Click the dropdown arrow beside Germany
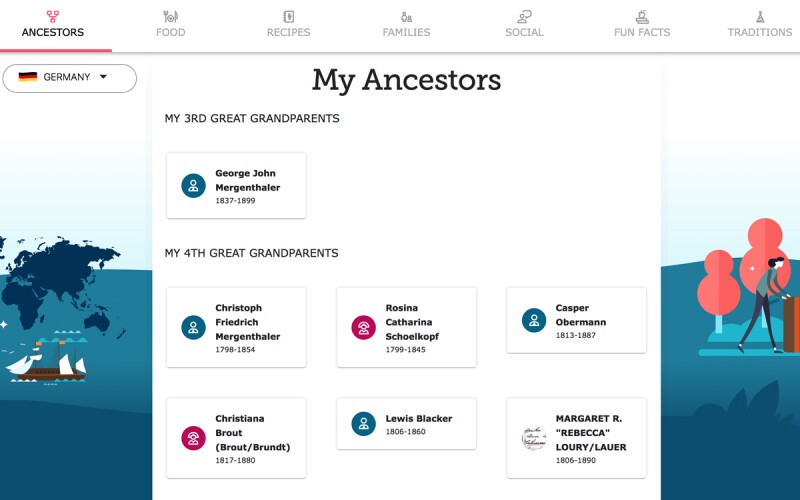This screenshot has height=500, width=800. (x=103, y=77)
